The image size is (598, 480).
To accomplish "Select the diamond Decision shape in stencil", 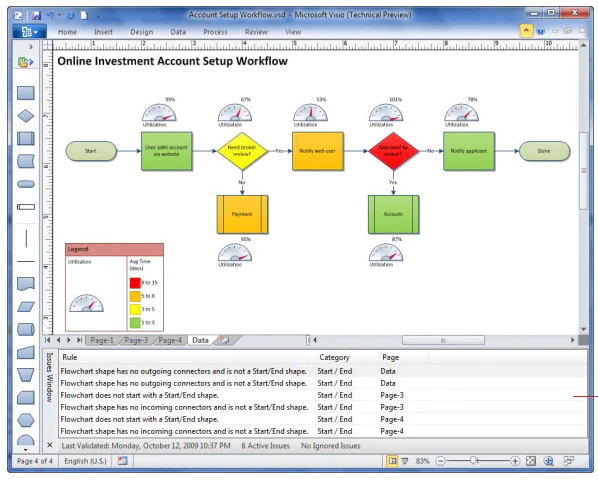I will [x=26, y=116].
